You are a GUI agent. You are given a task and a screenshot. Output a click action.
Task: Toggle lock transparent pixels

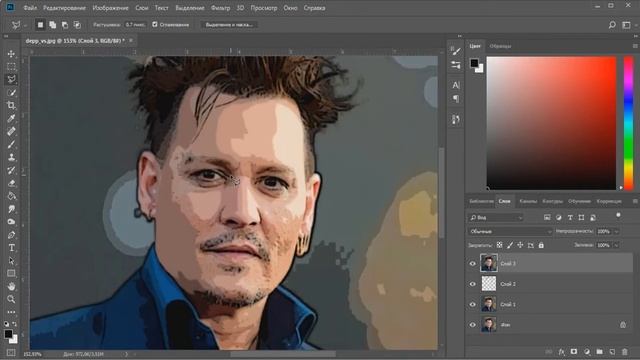point(499,245)
